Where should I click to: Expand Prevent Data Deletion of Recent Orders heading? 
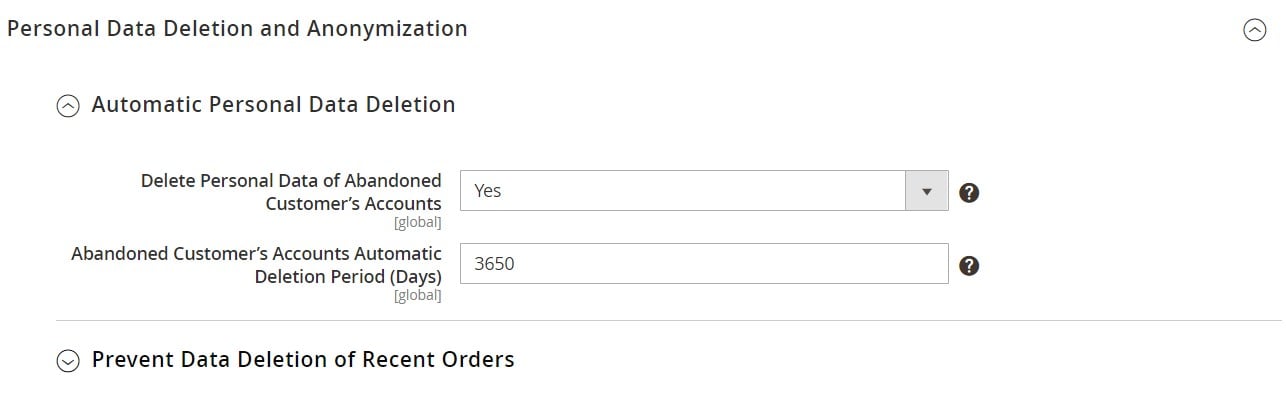point(303,359)
